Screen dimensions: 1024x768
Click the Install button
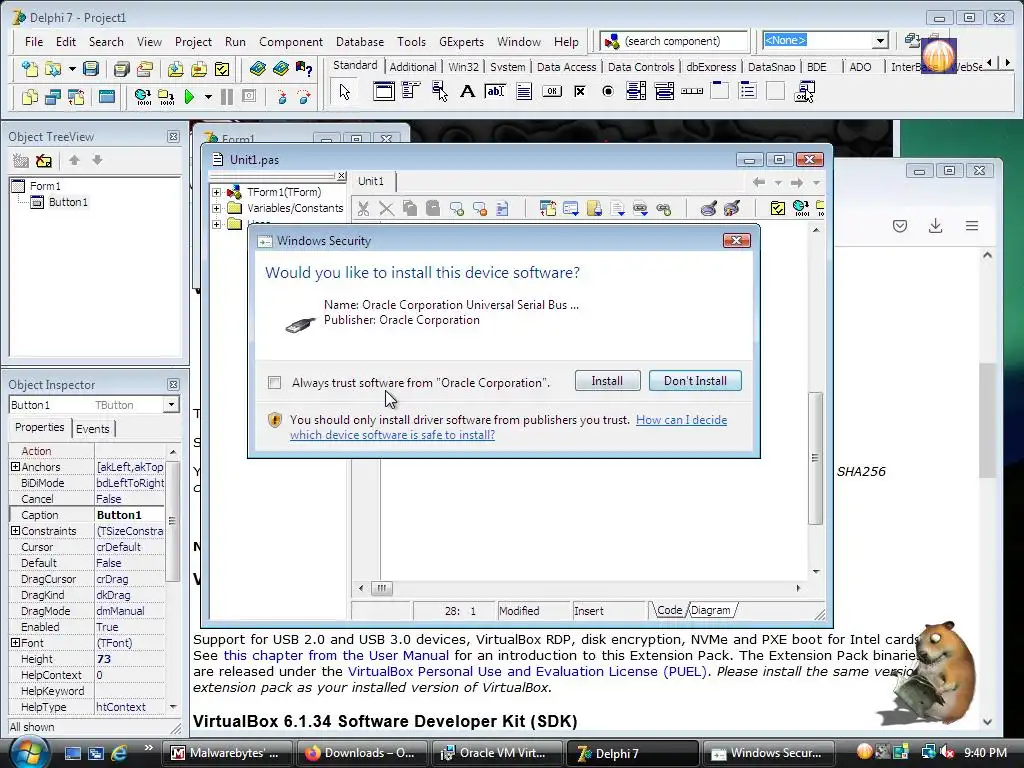coord(607,381)
